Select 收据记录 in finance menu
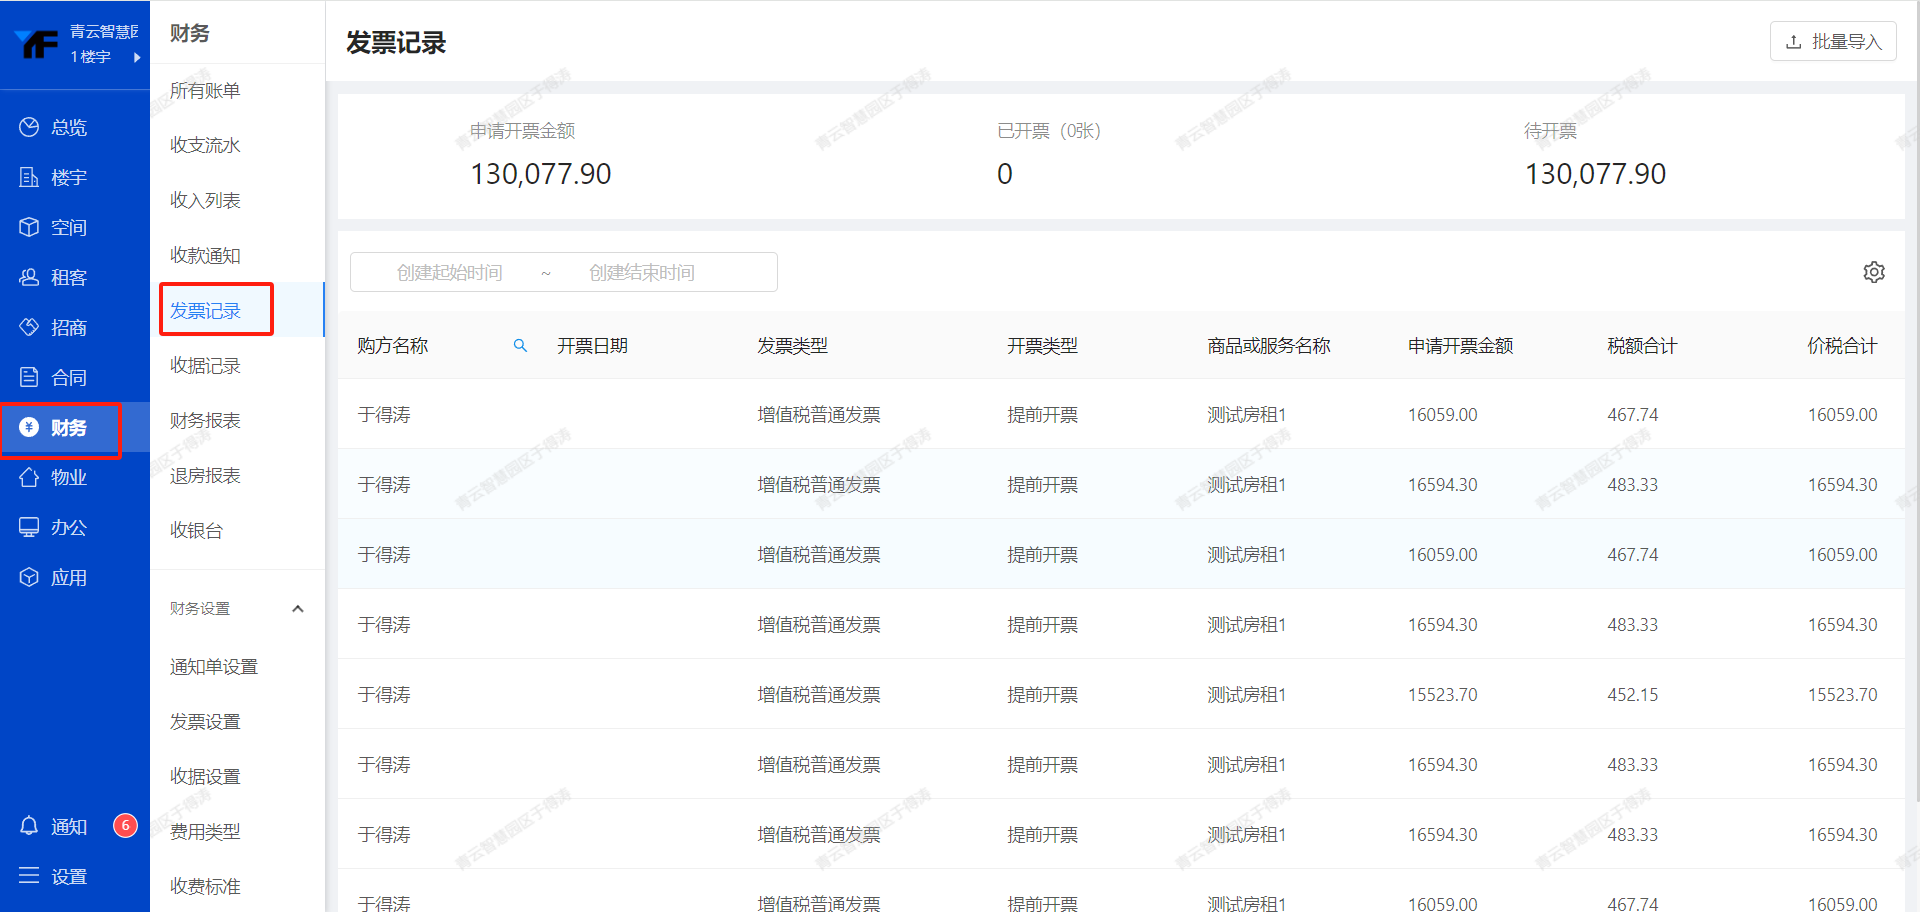This screenshot has height=912, width=1920. 205,366
